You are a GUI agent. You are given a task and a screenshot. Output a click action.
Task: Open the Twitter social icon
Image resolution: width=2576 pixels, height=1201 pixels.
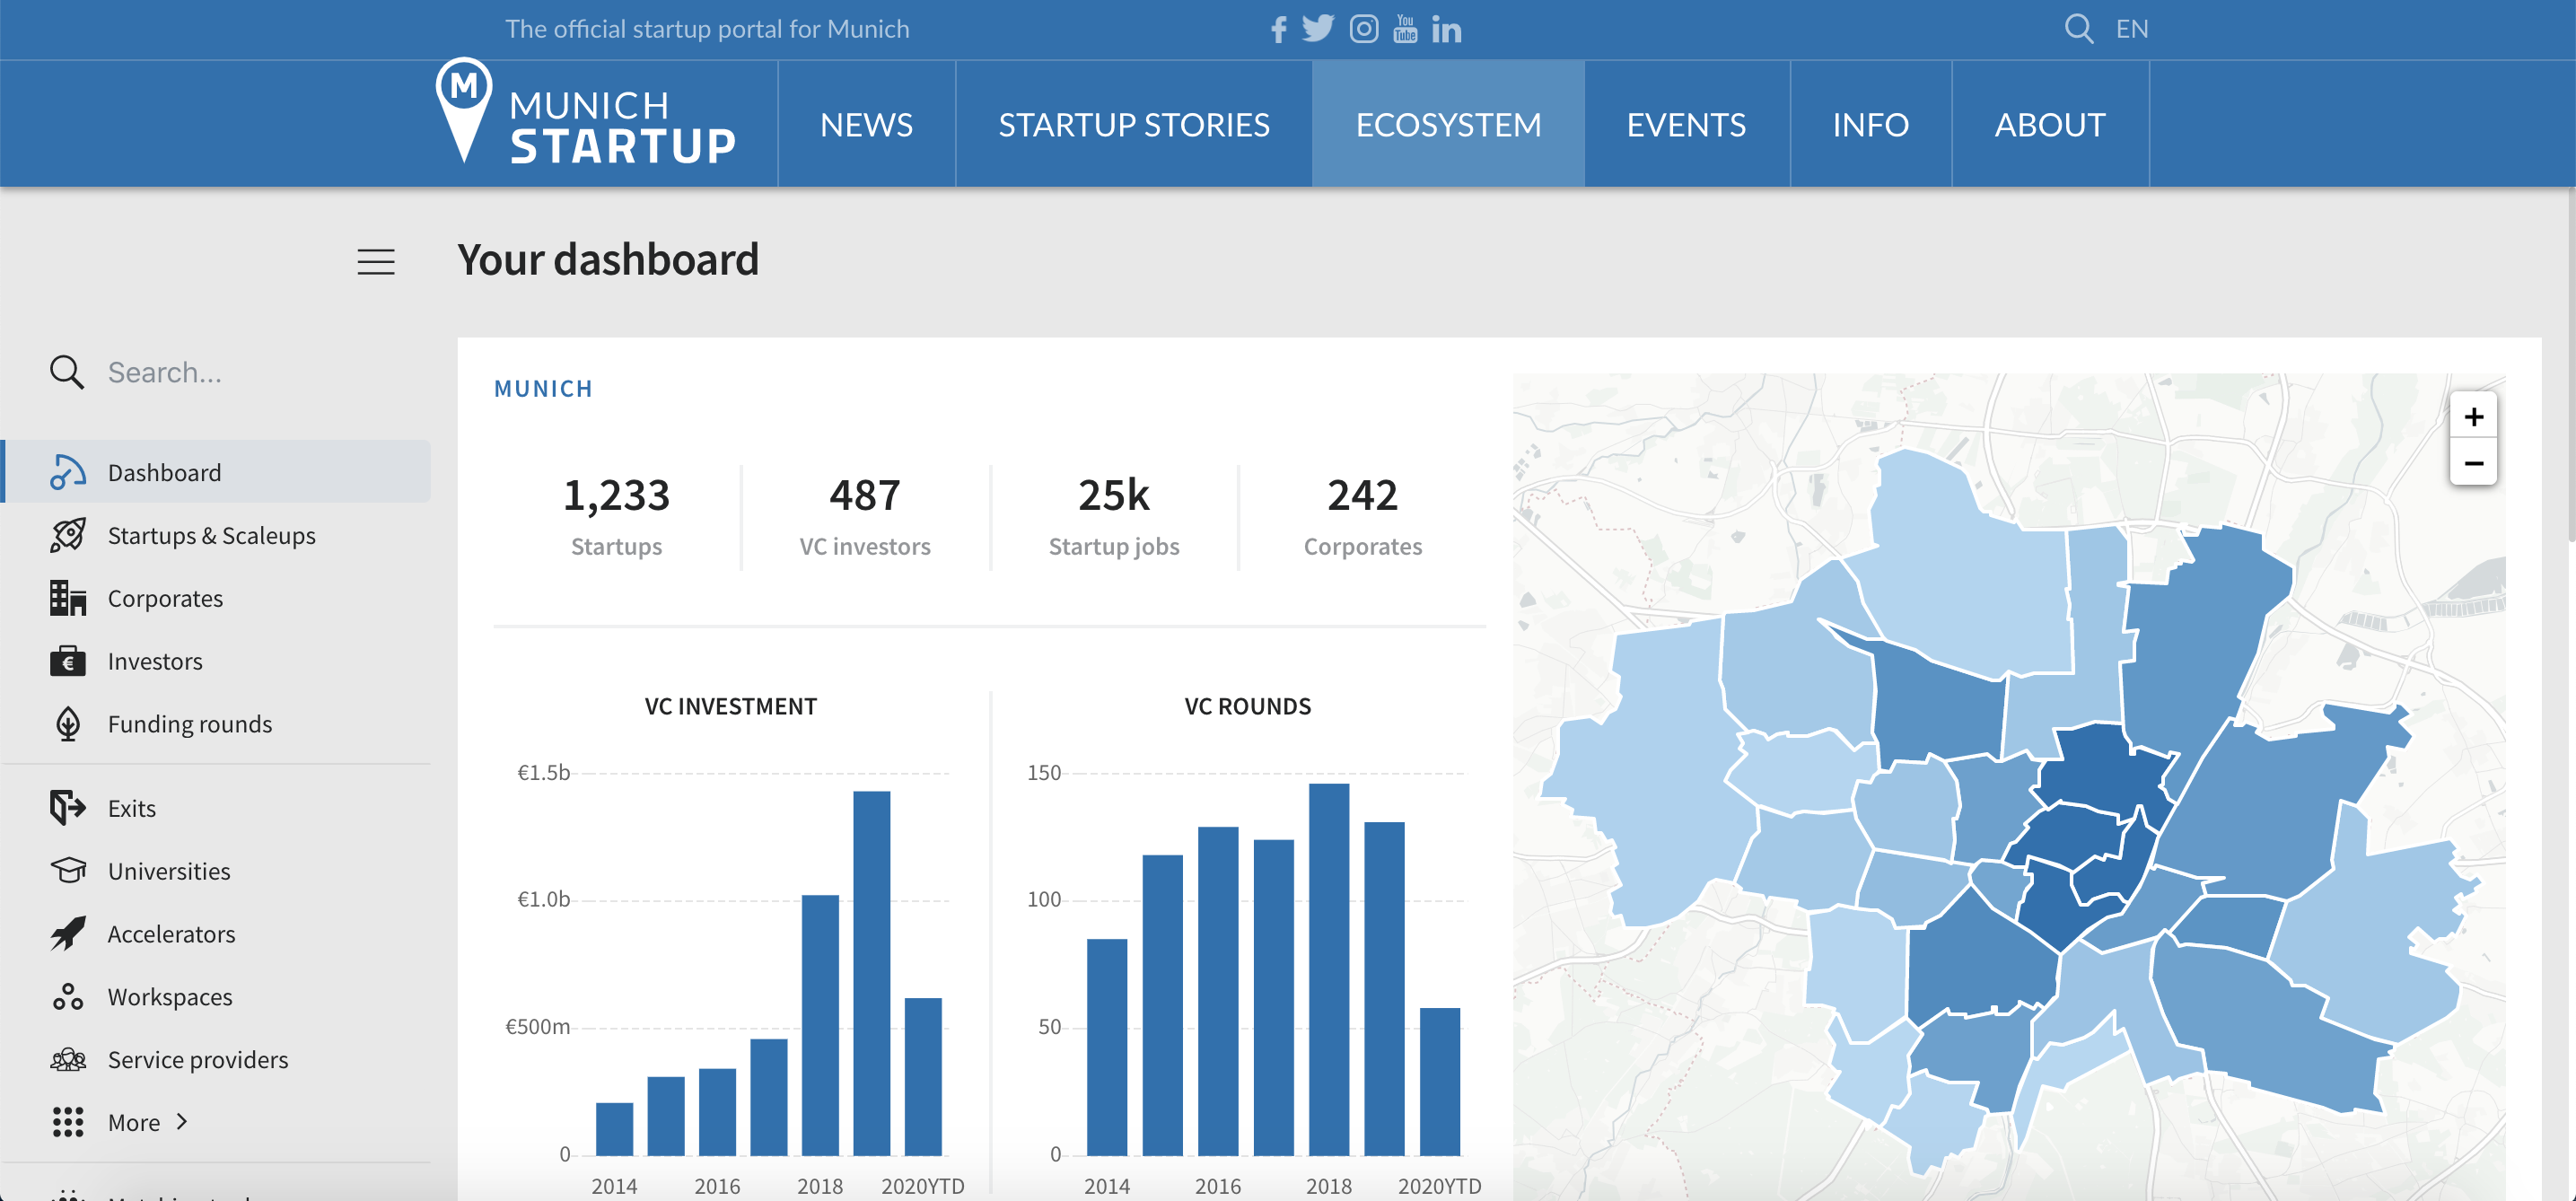pos(1318,29)
